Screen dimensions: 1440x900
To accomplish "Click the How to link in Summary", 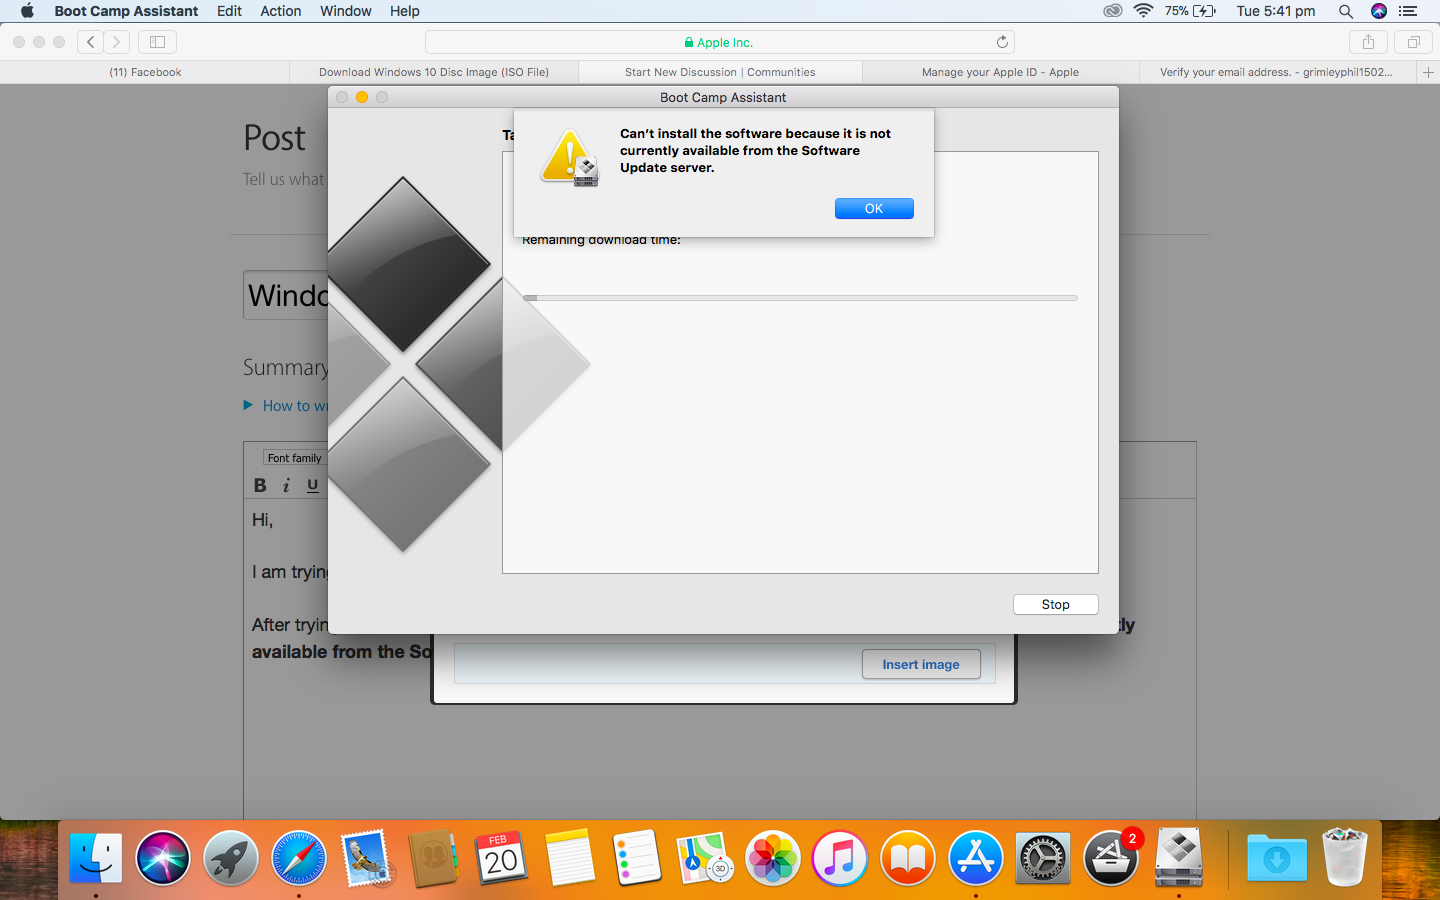I will click(x=295, y=406).
